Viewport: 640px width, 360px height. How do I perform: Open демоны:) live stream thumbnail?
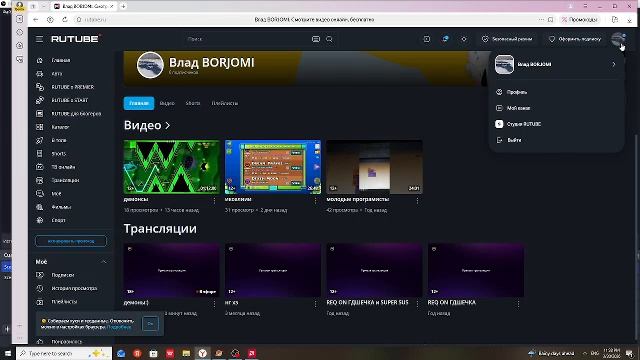171,270
